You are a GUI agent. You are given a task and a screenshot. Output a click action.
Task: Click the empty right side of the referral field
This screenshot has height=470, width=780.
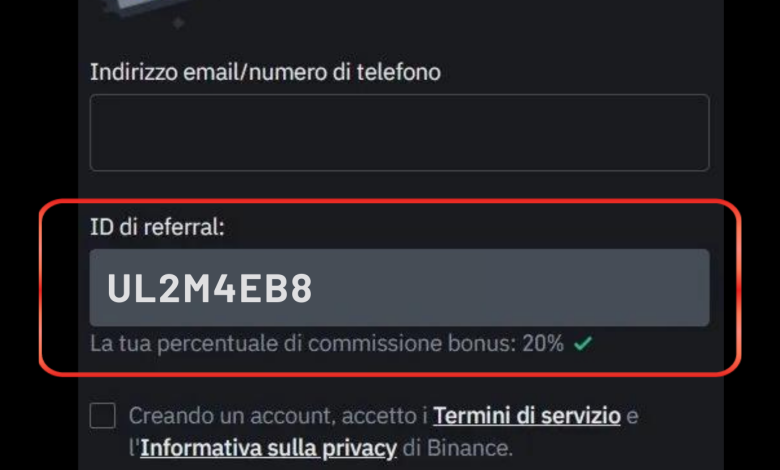(512, 287)
